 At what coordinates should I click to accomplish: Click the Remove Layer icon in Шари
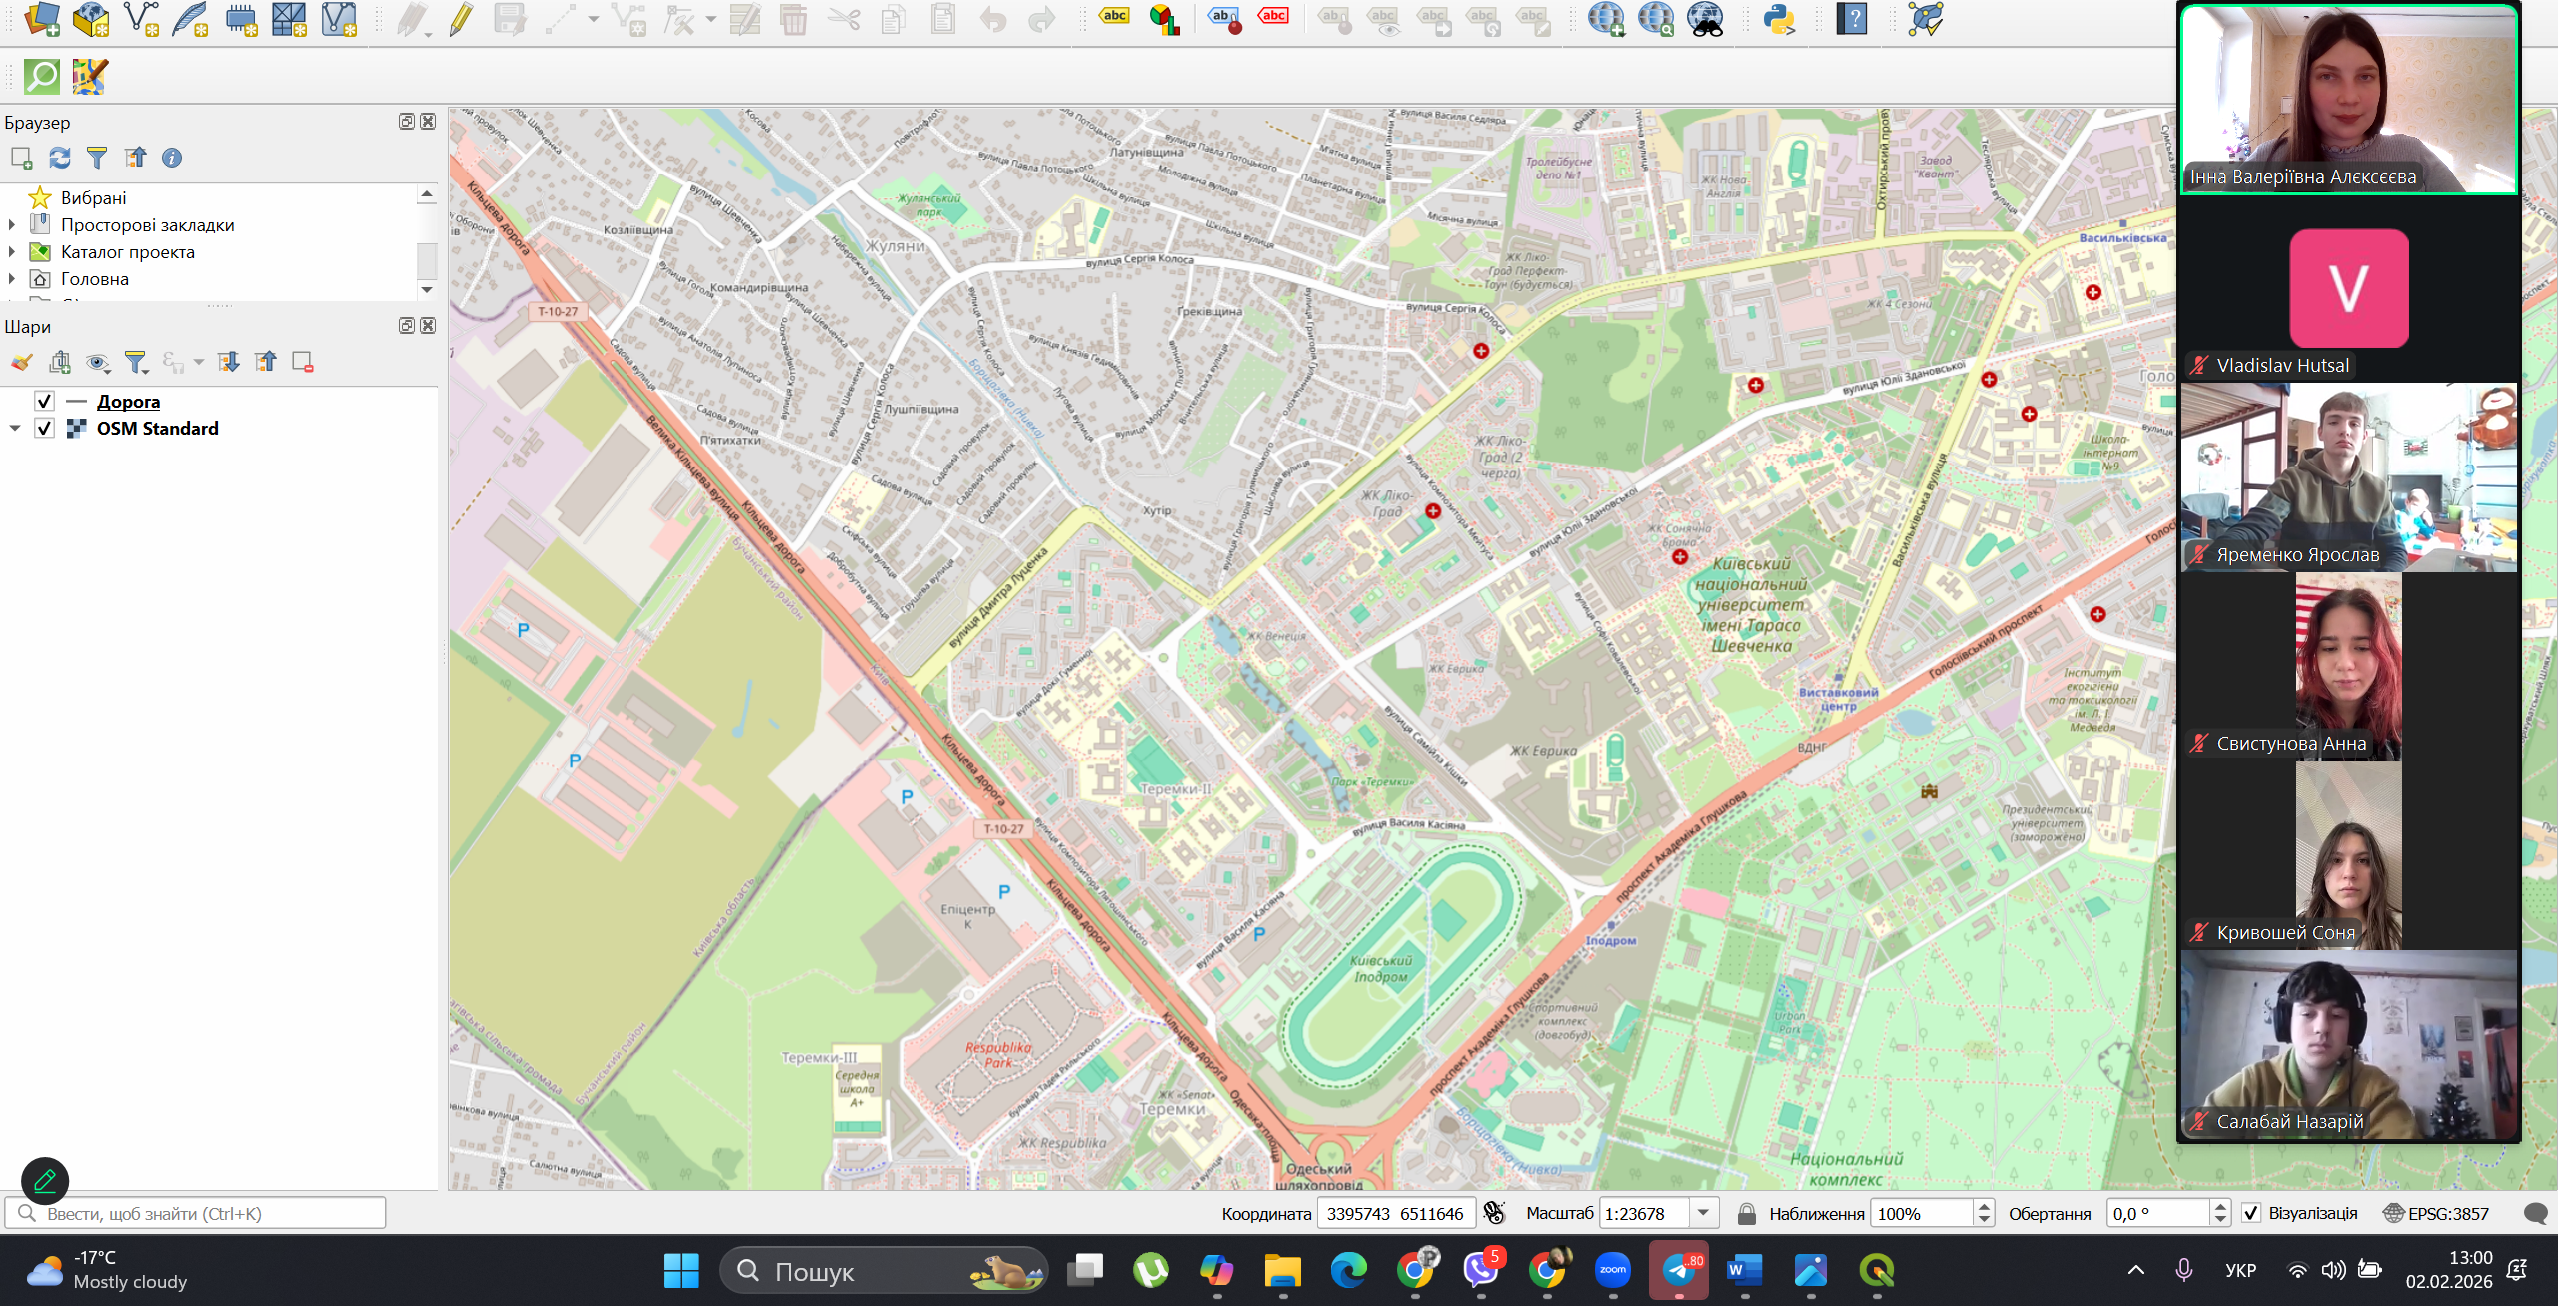(302, 362)
